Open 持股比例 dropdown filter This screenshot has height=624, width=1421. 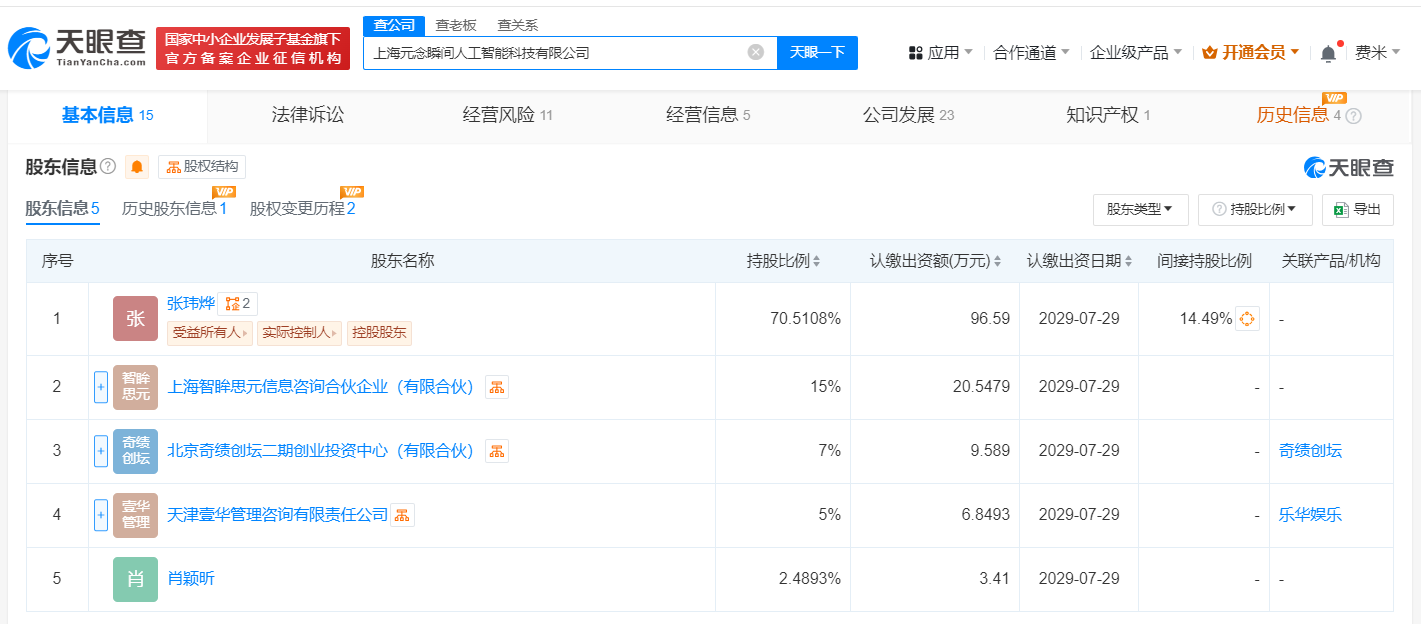click(1254, 209)
